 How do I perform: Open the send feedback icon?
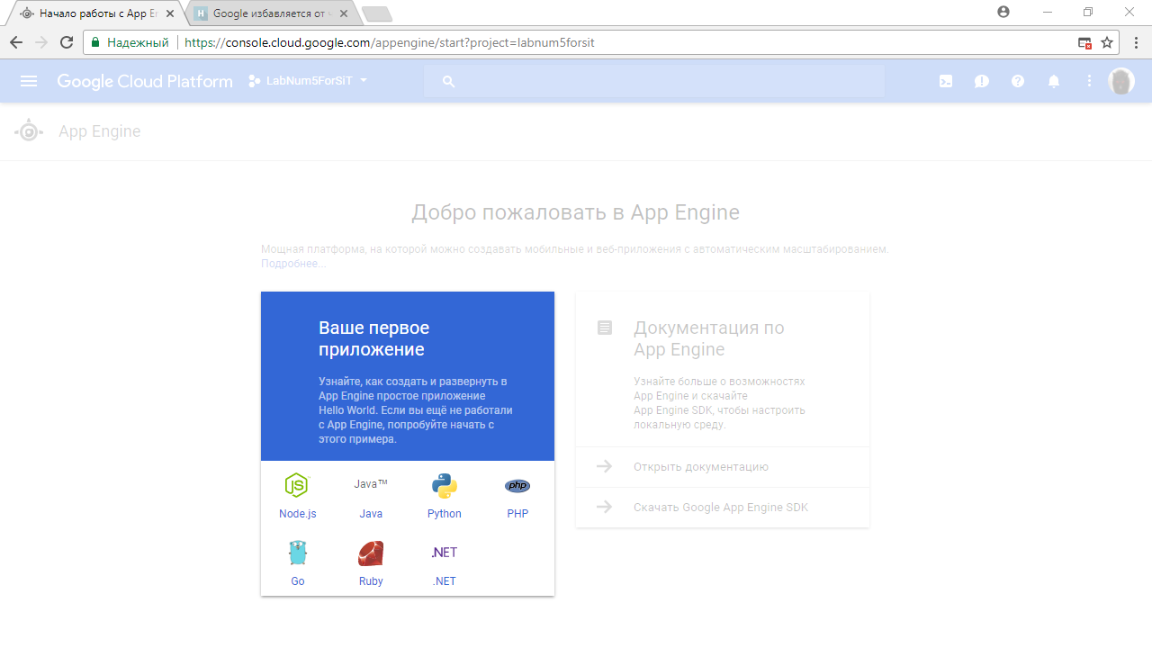[982, 82]
